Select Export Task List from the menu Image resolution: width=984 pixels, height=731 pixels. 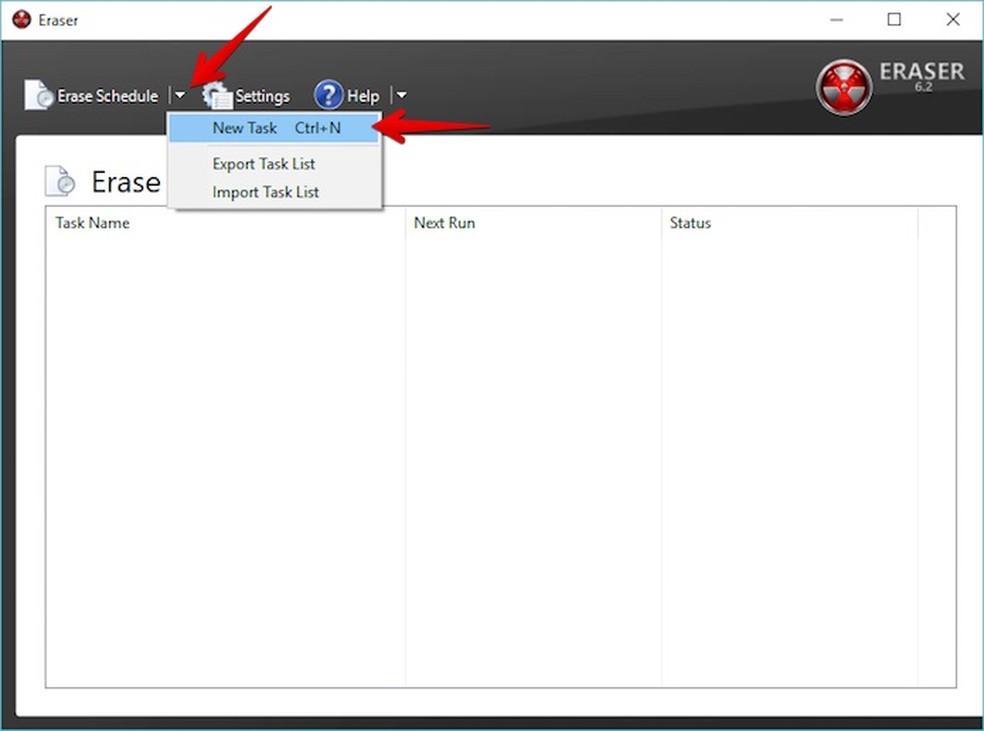263,164
